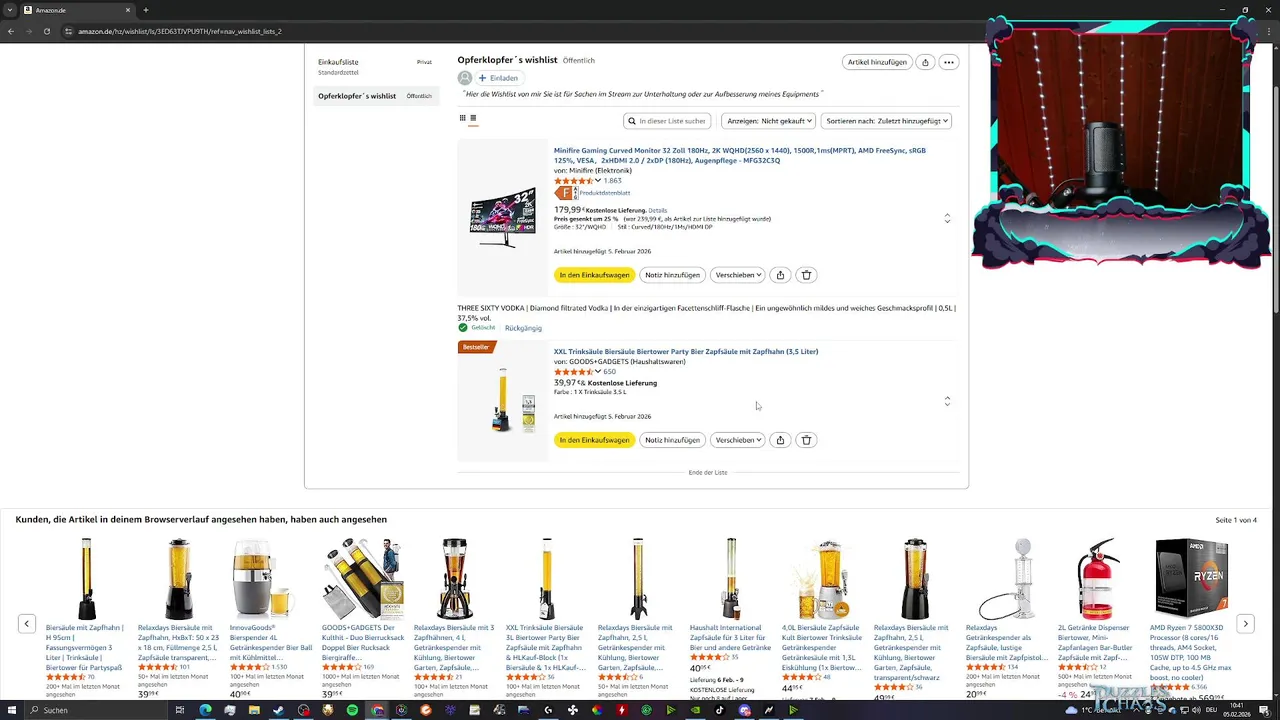Screen dimensions: 1280x720
Task: Click Rückgängig to undo the vodka deletion
Action: pyautogui.click(x=523, y=328)
